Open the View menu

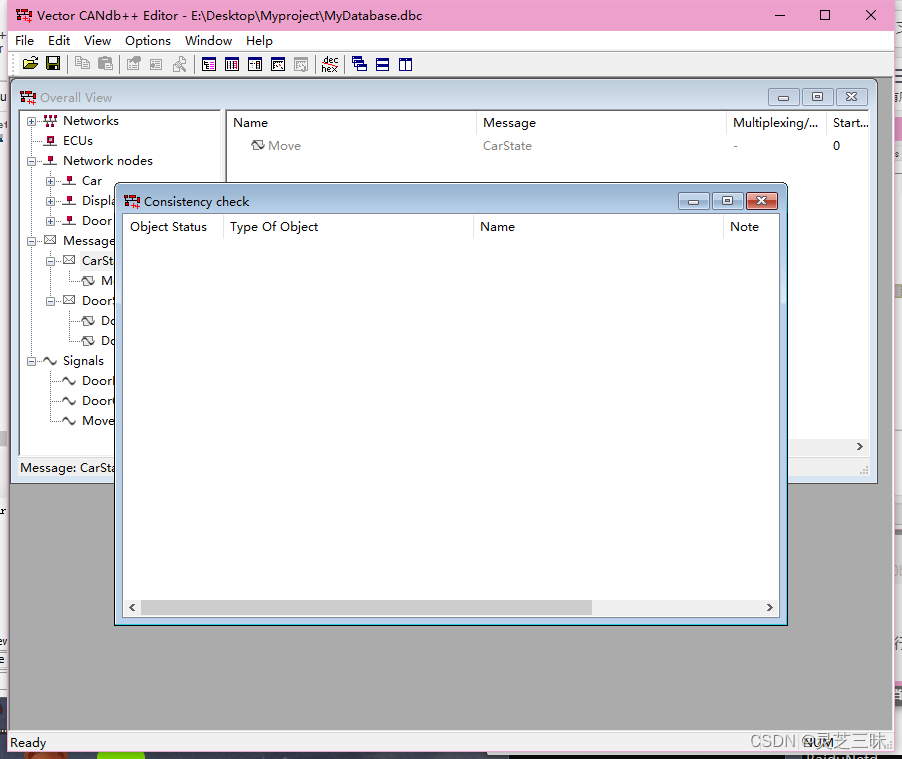[x=97, y=41]
